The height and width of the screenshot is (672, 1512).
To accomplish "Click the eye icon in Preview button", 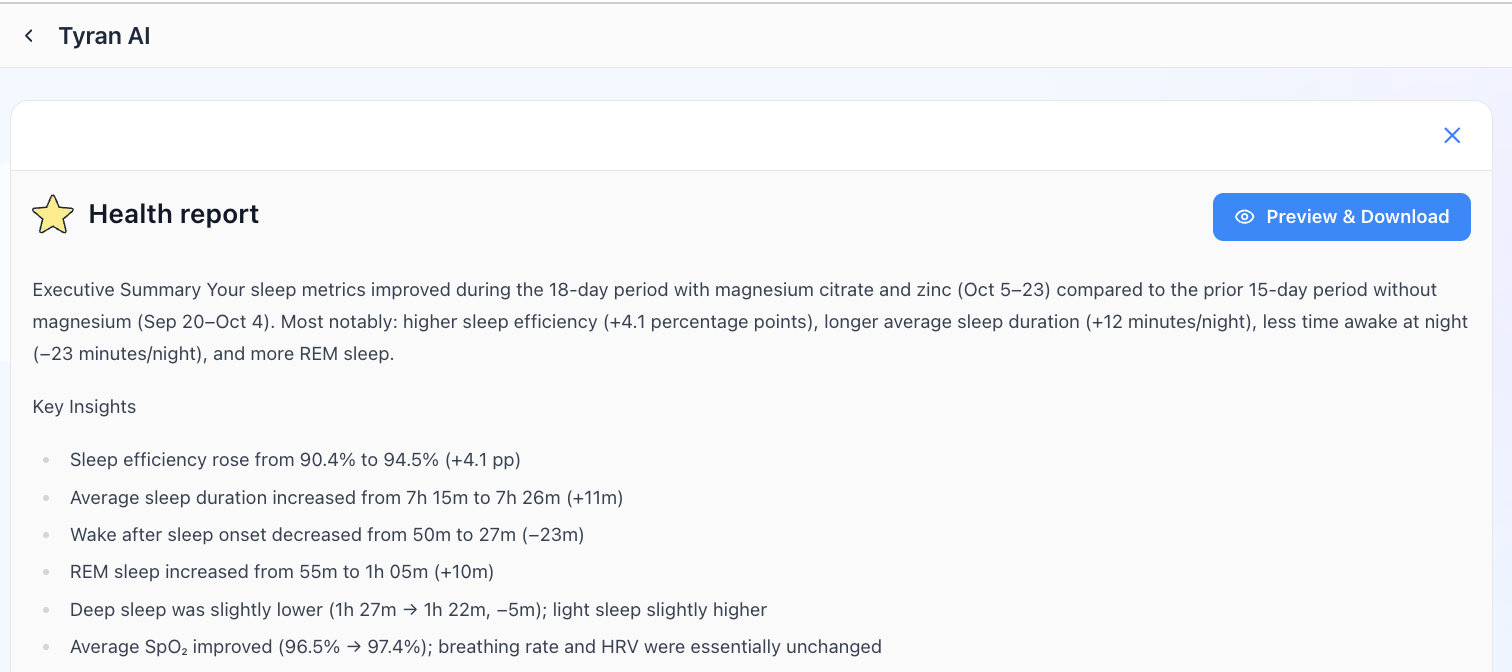I will (x=1244, y=217).
